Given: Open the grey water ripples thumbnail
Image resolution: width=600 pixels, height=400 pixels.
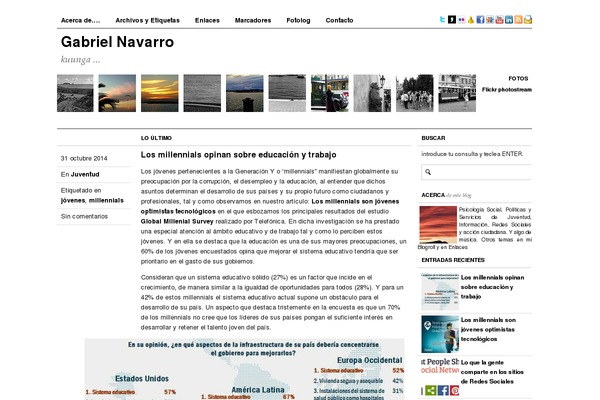Looking at the screenshot, I should (202, 93).
